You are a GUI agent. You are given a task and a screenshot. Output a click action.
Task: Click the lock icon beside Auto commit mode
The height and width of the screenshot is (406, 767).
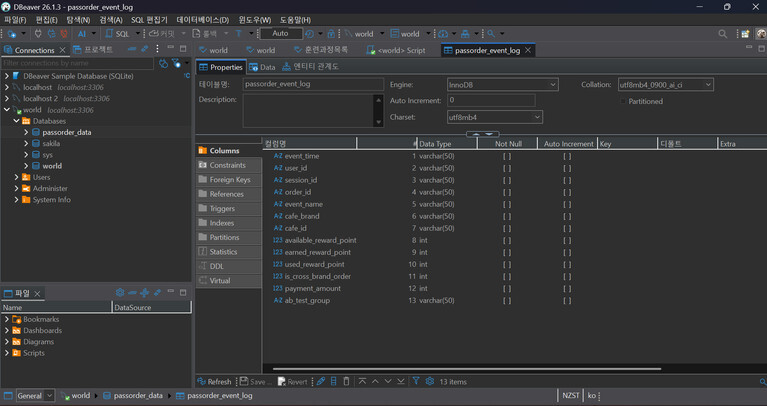coord(331,34)
